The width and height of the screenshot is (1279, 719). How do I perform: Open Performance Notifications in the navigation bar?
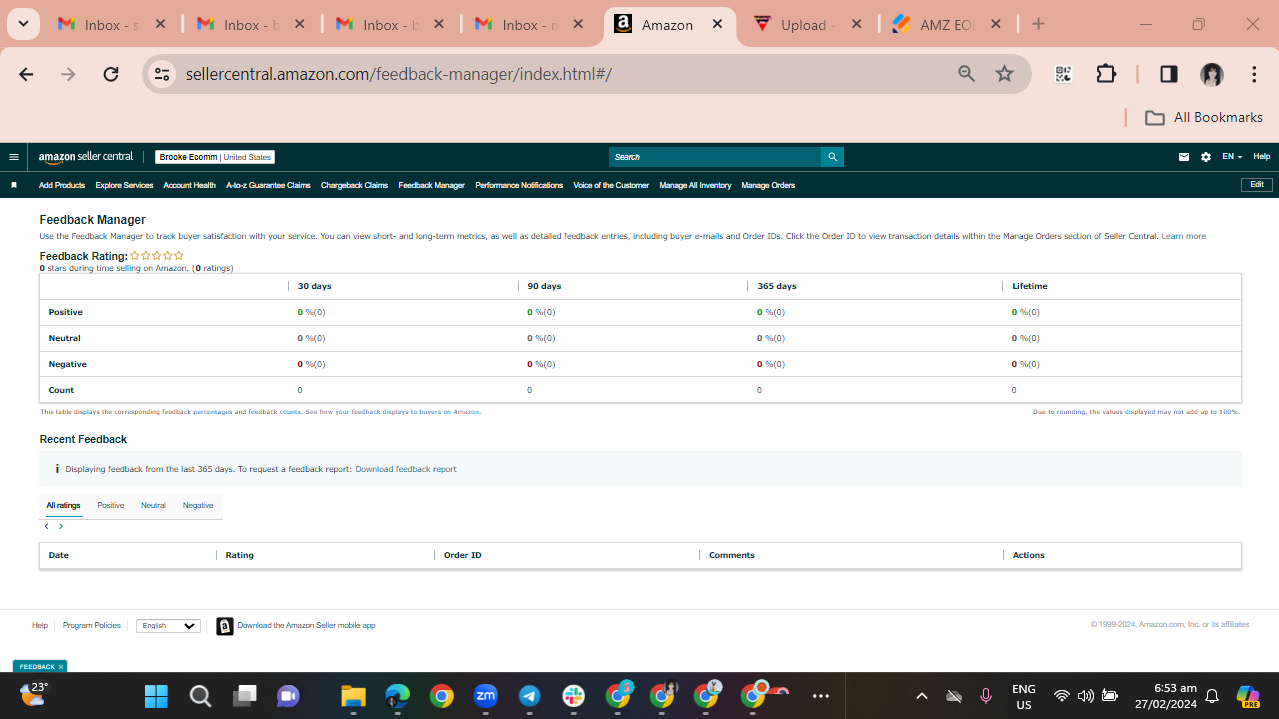(x=519, y=185)
